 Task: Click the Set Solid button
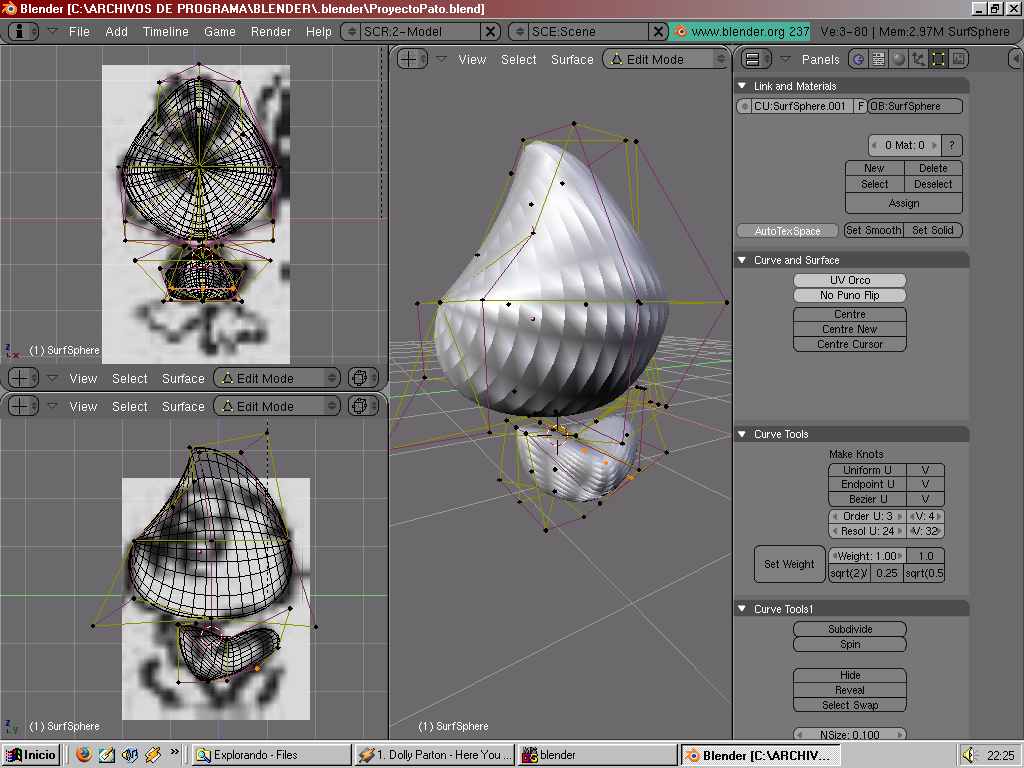click(x=933, y=231)
